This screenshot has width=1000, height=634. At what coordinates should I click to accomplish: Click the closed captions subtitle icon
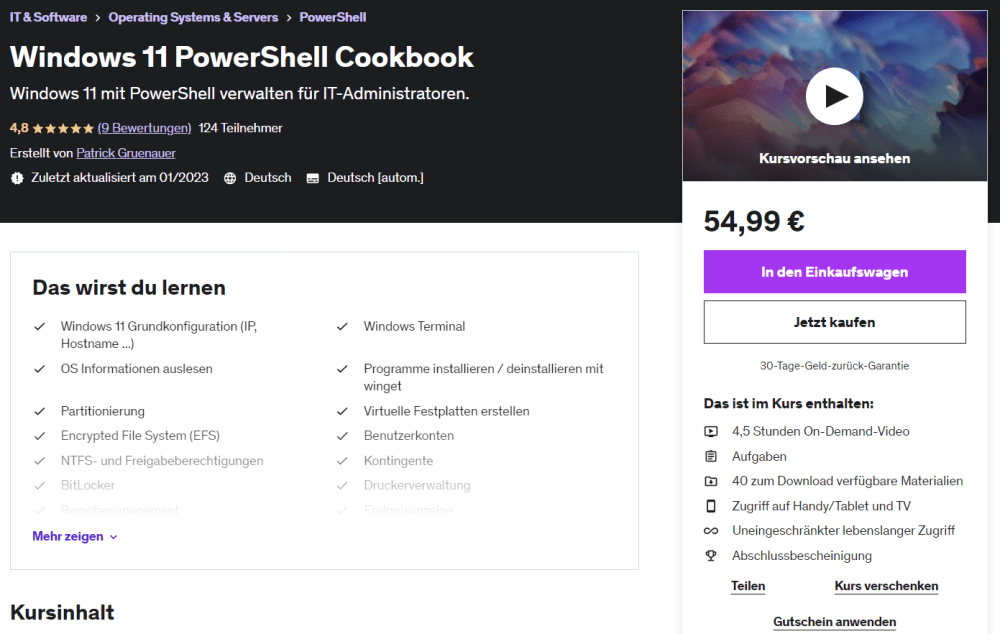pos(313,178)
